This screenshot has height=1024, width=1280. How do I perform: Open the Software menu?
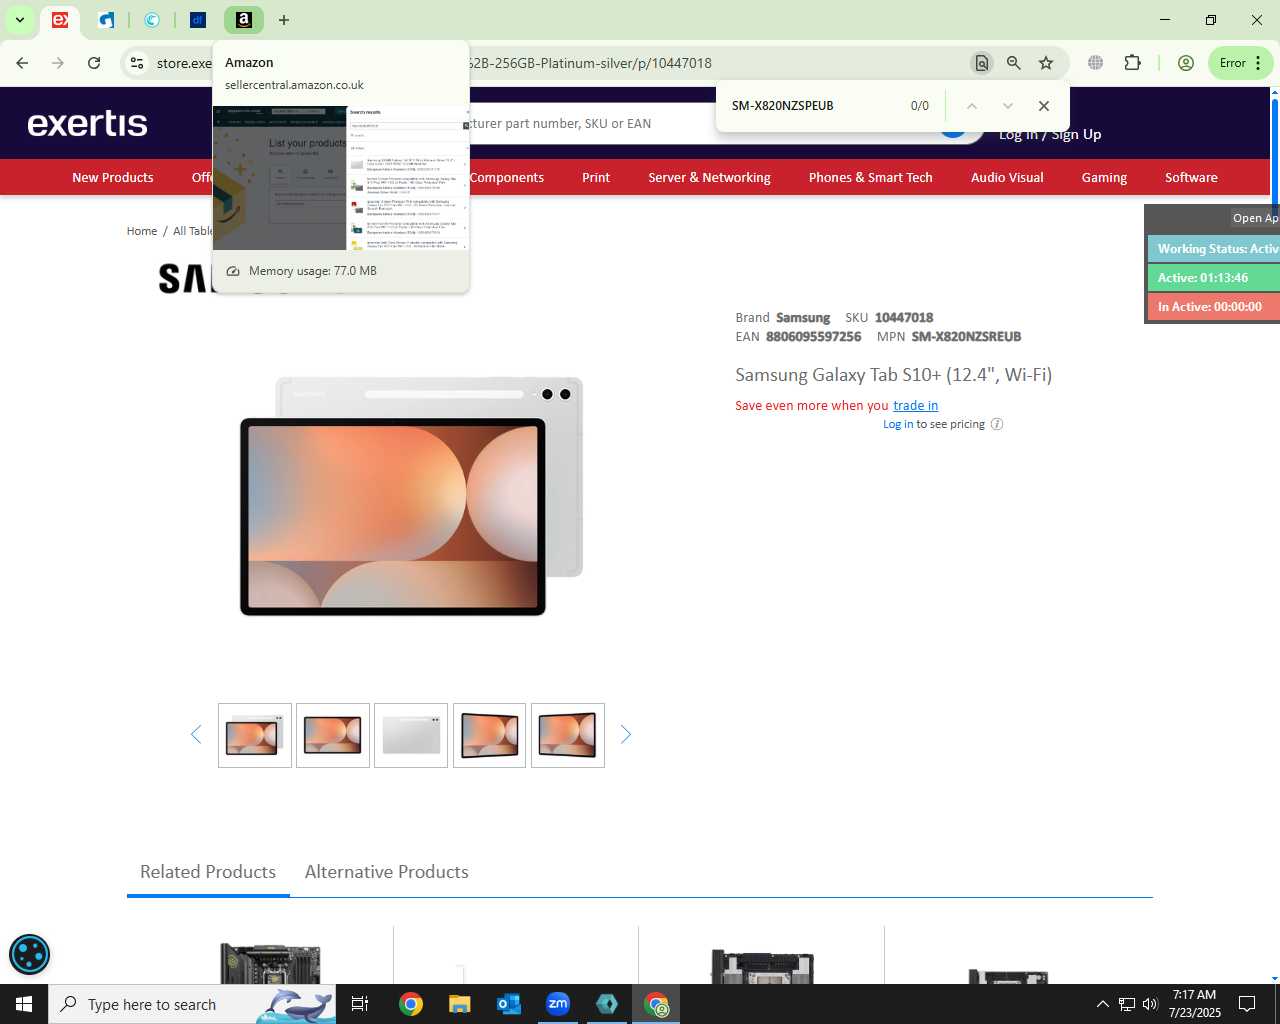[x=1191, y=177]
